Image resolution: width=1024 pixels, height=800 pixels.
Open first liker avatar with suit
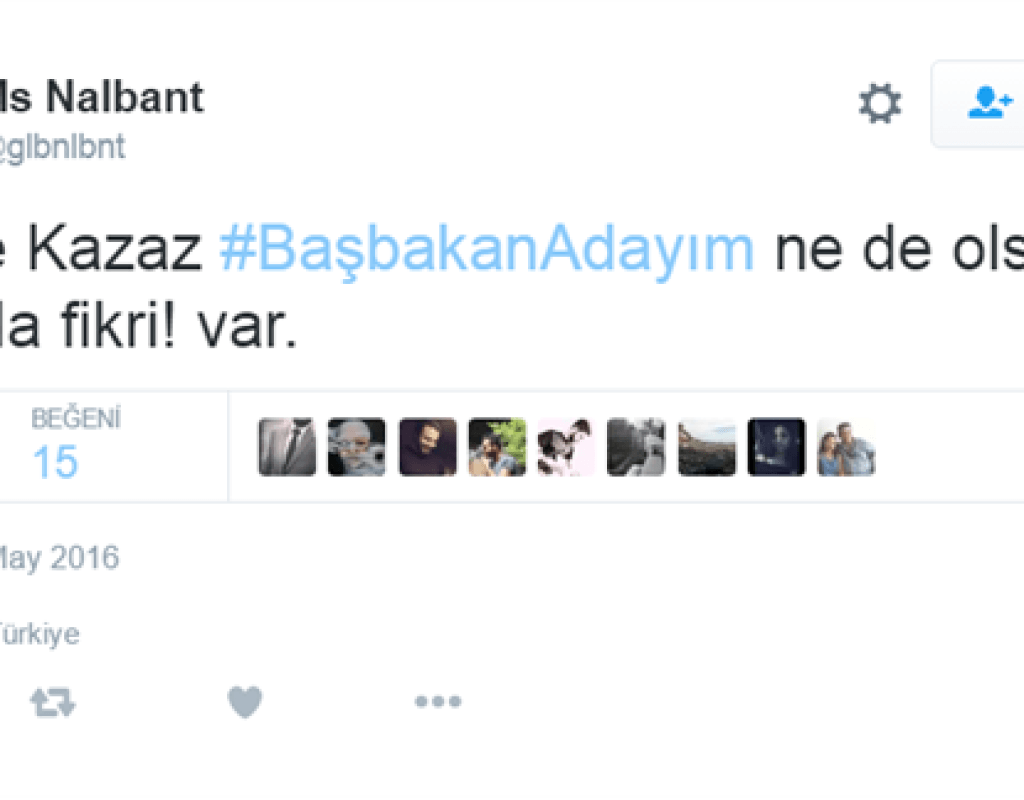[287, 447]
